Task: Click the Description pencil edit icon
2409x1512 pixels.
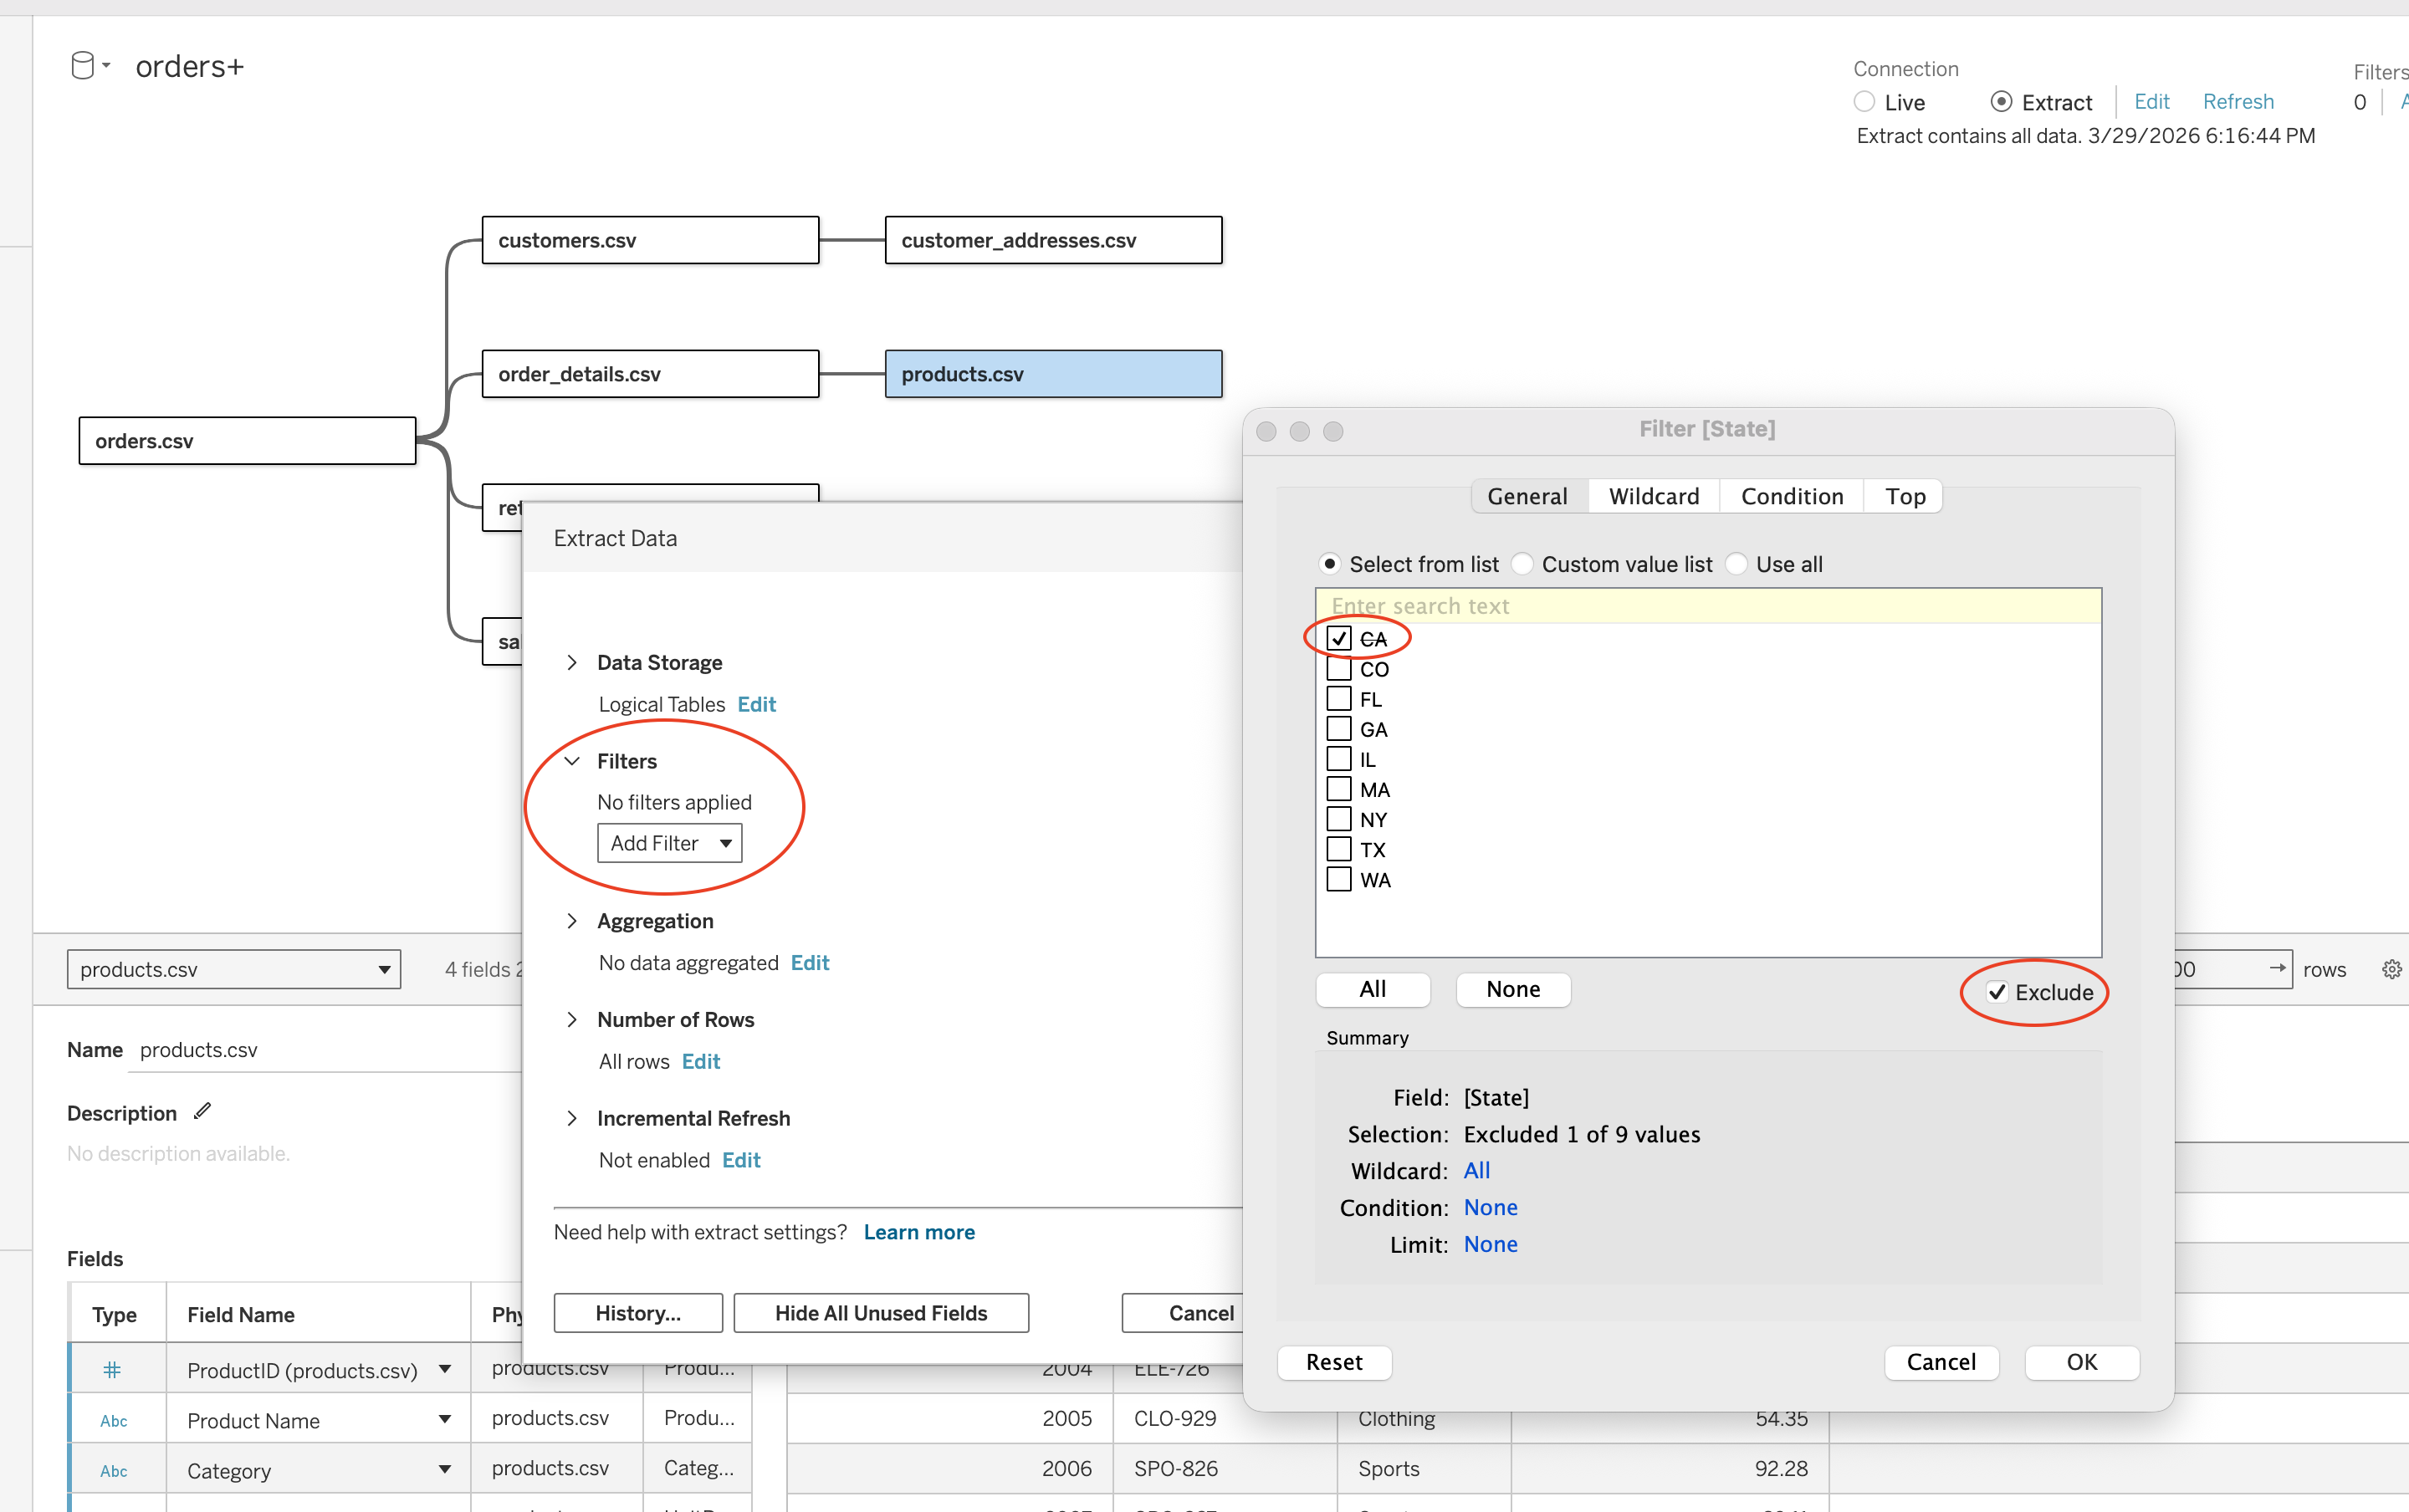Action: 203,1111
